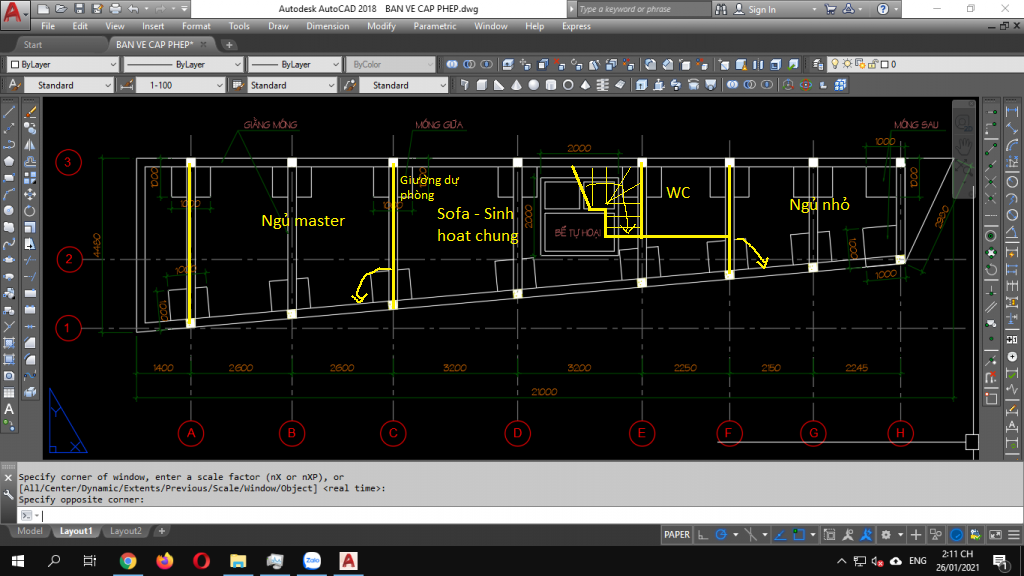Toggle Polar Tracking in status bar
Screen dimensions: 1024x576
[x=721, y=535]
